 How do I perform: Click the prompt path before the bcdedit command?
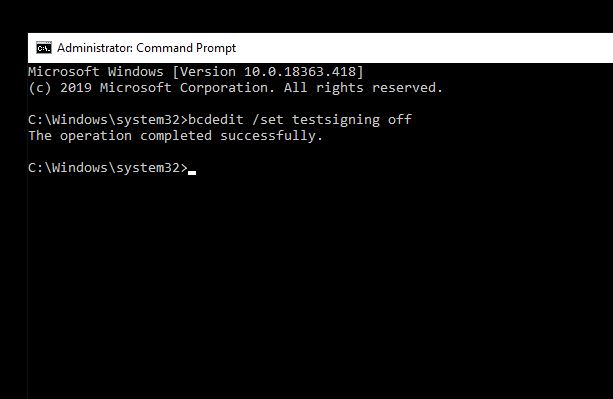coord(108,120)
